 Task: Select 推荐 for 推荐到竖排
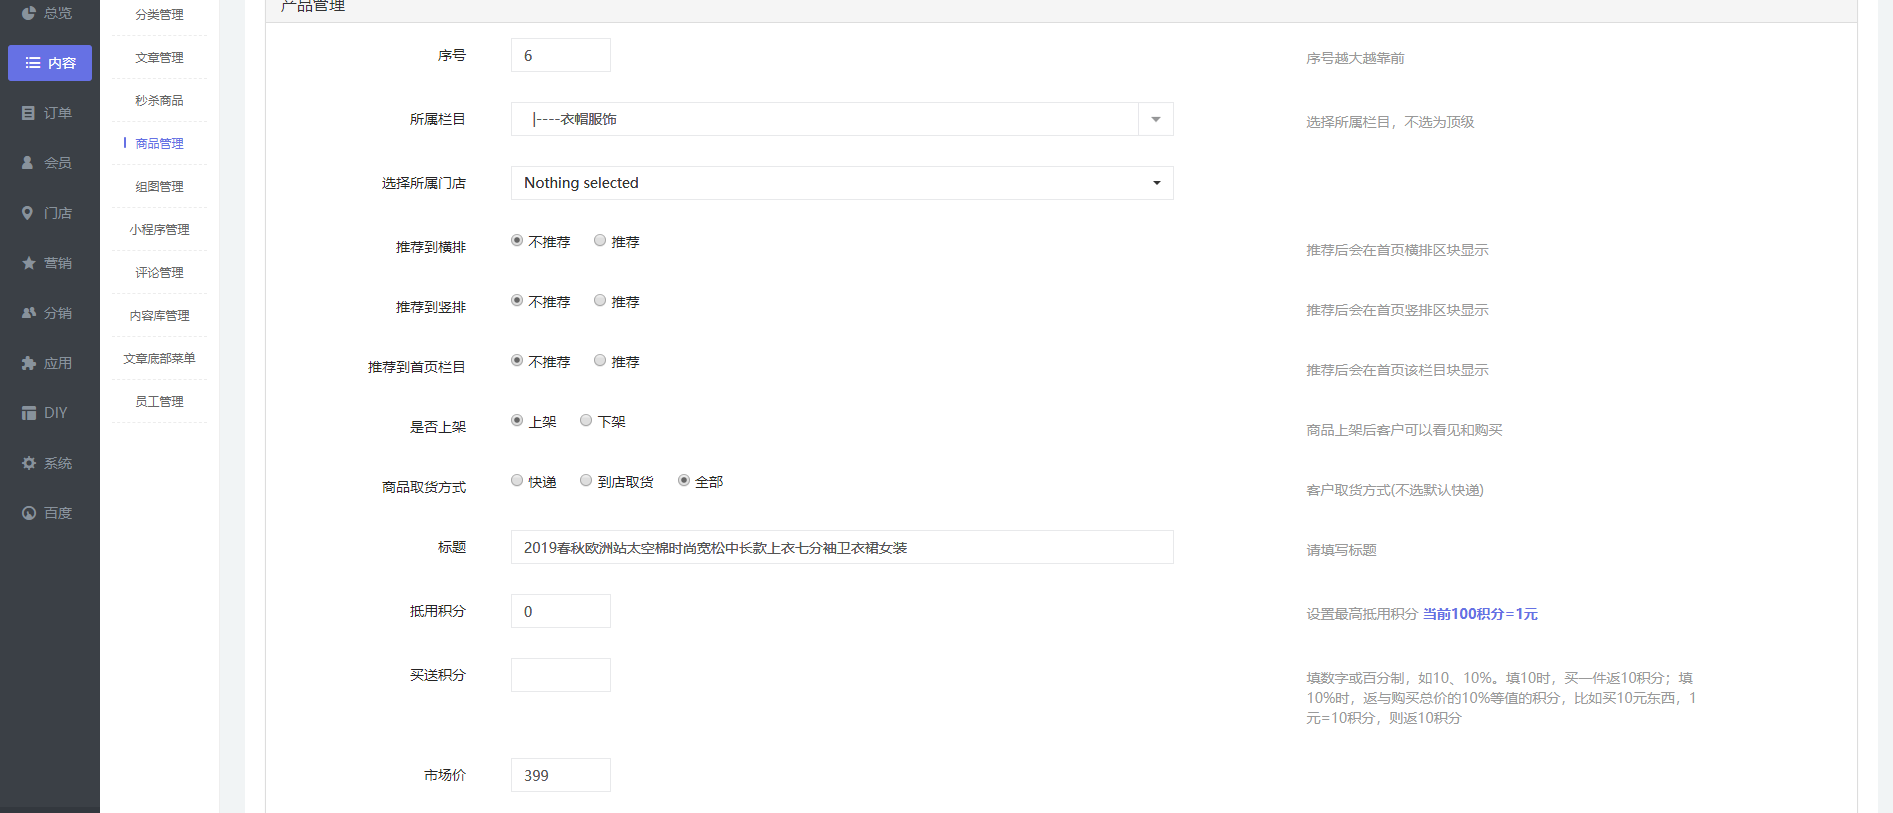tap(600, 300)
